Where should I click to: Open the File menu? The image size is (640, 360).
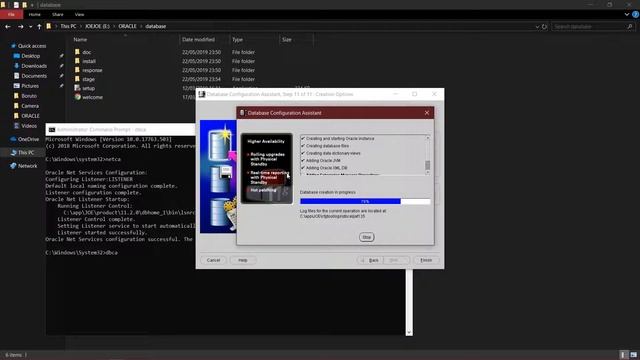coord(11,14)
